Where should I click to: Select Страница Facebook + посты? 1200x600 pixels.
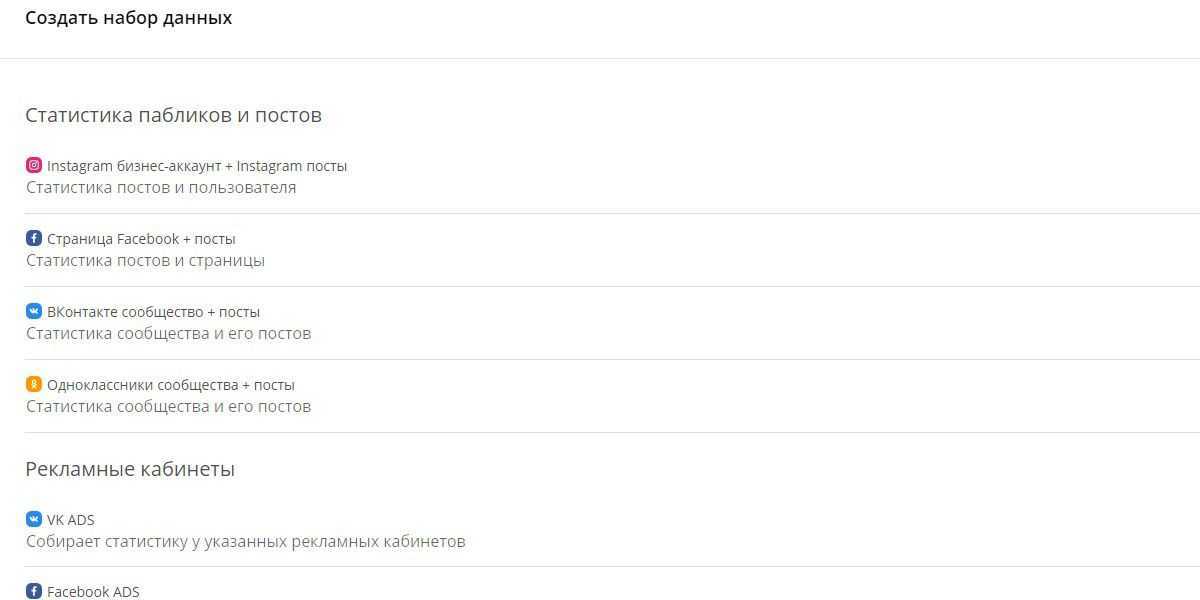[x=141, y=239]
